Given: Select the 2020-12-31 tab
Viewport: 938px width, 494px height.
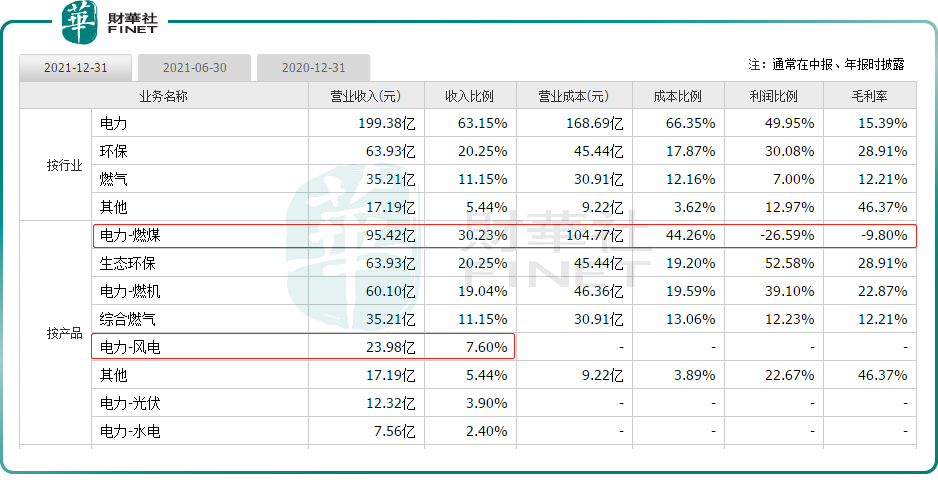Looking at the screenshot, I should (x=313, y=68).
